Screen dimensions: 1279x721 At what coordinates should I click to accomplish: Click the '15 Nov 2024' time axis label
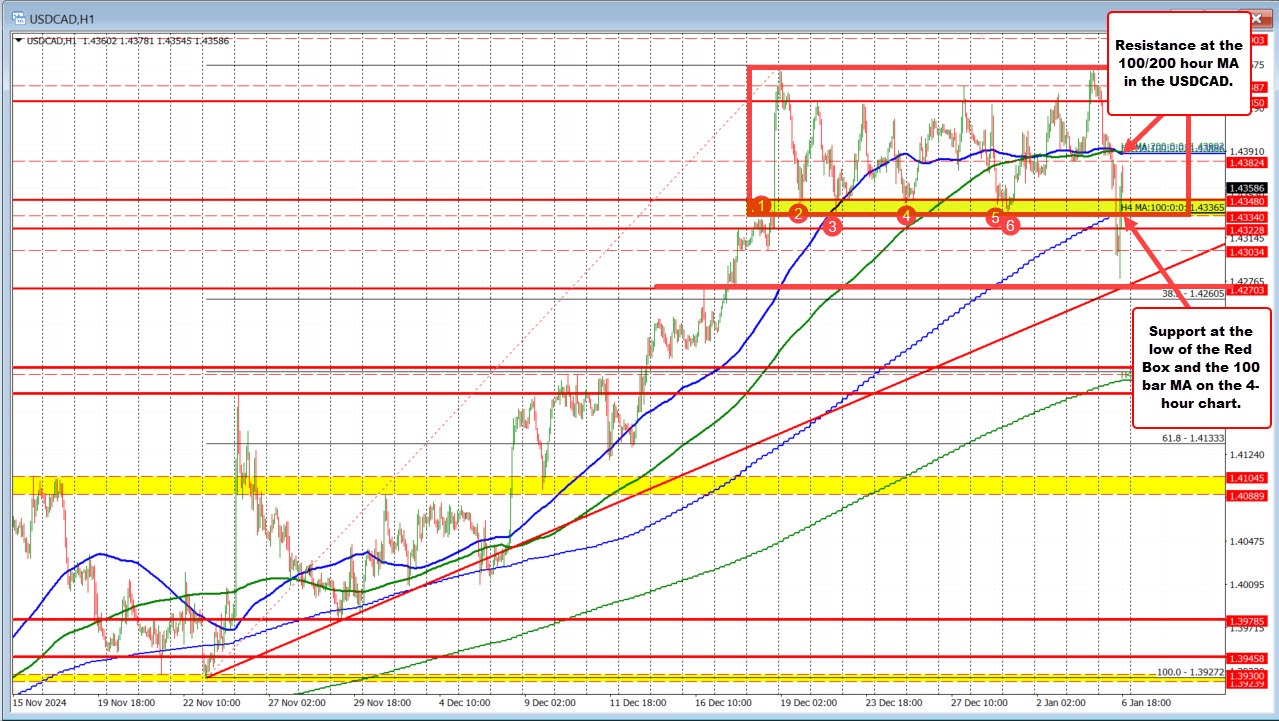click(x=41, y=703)
